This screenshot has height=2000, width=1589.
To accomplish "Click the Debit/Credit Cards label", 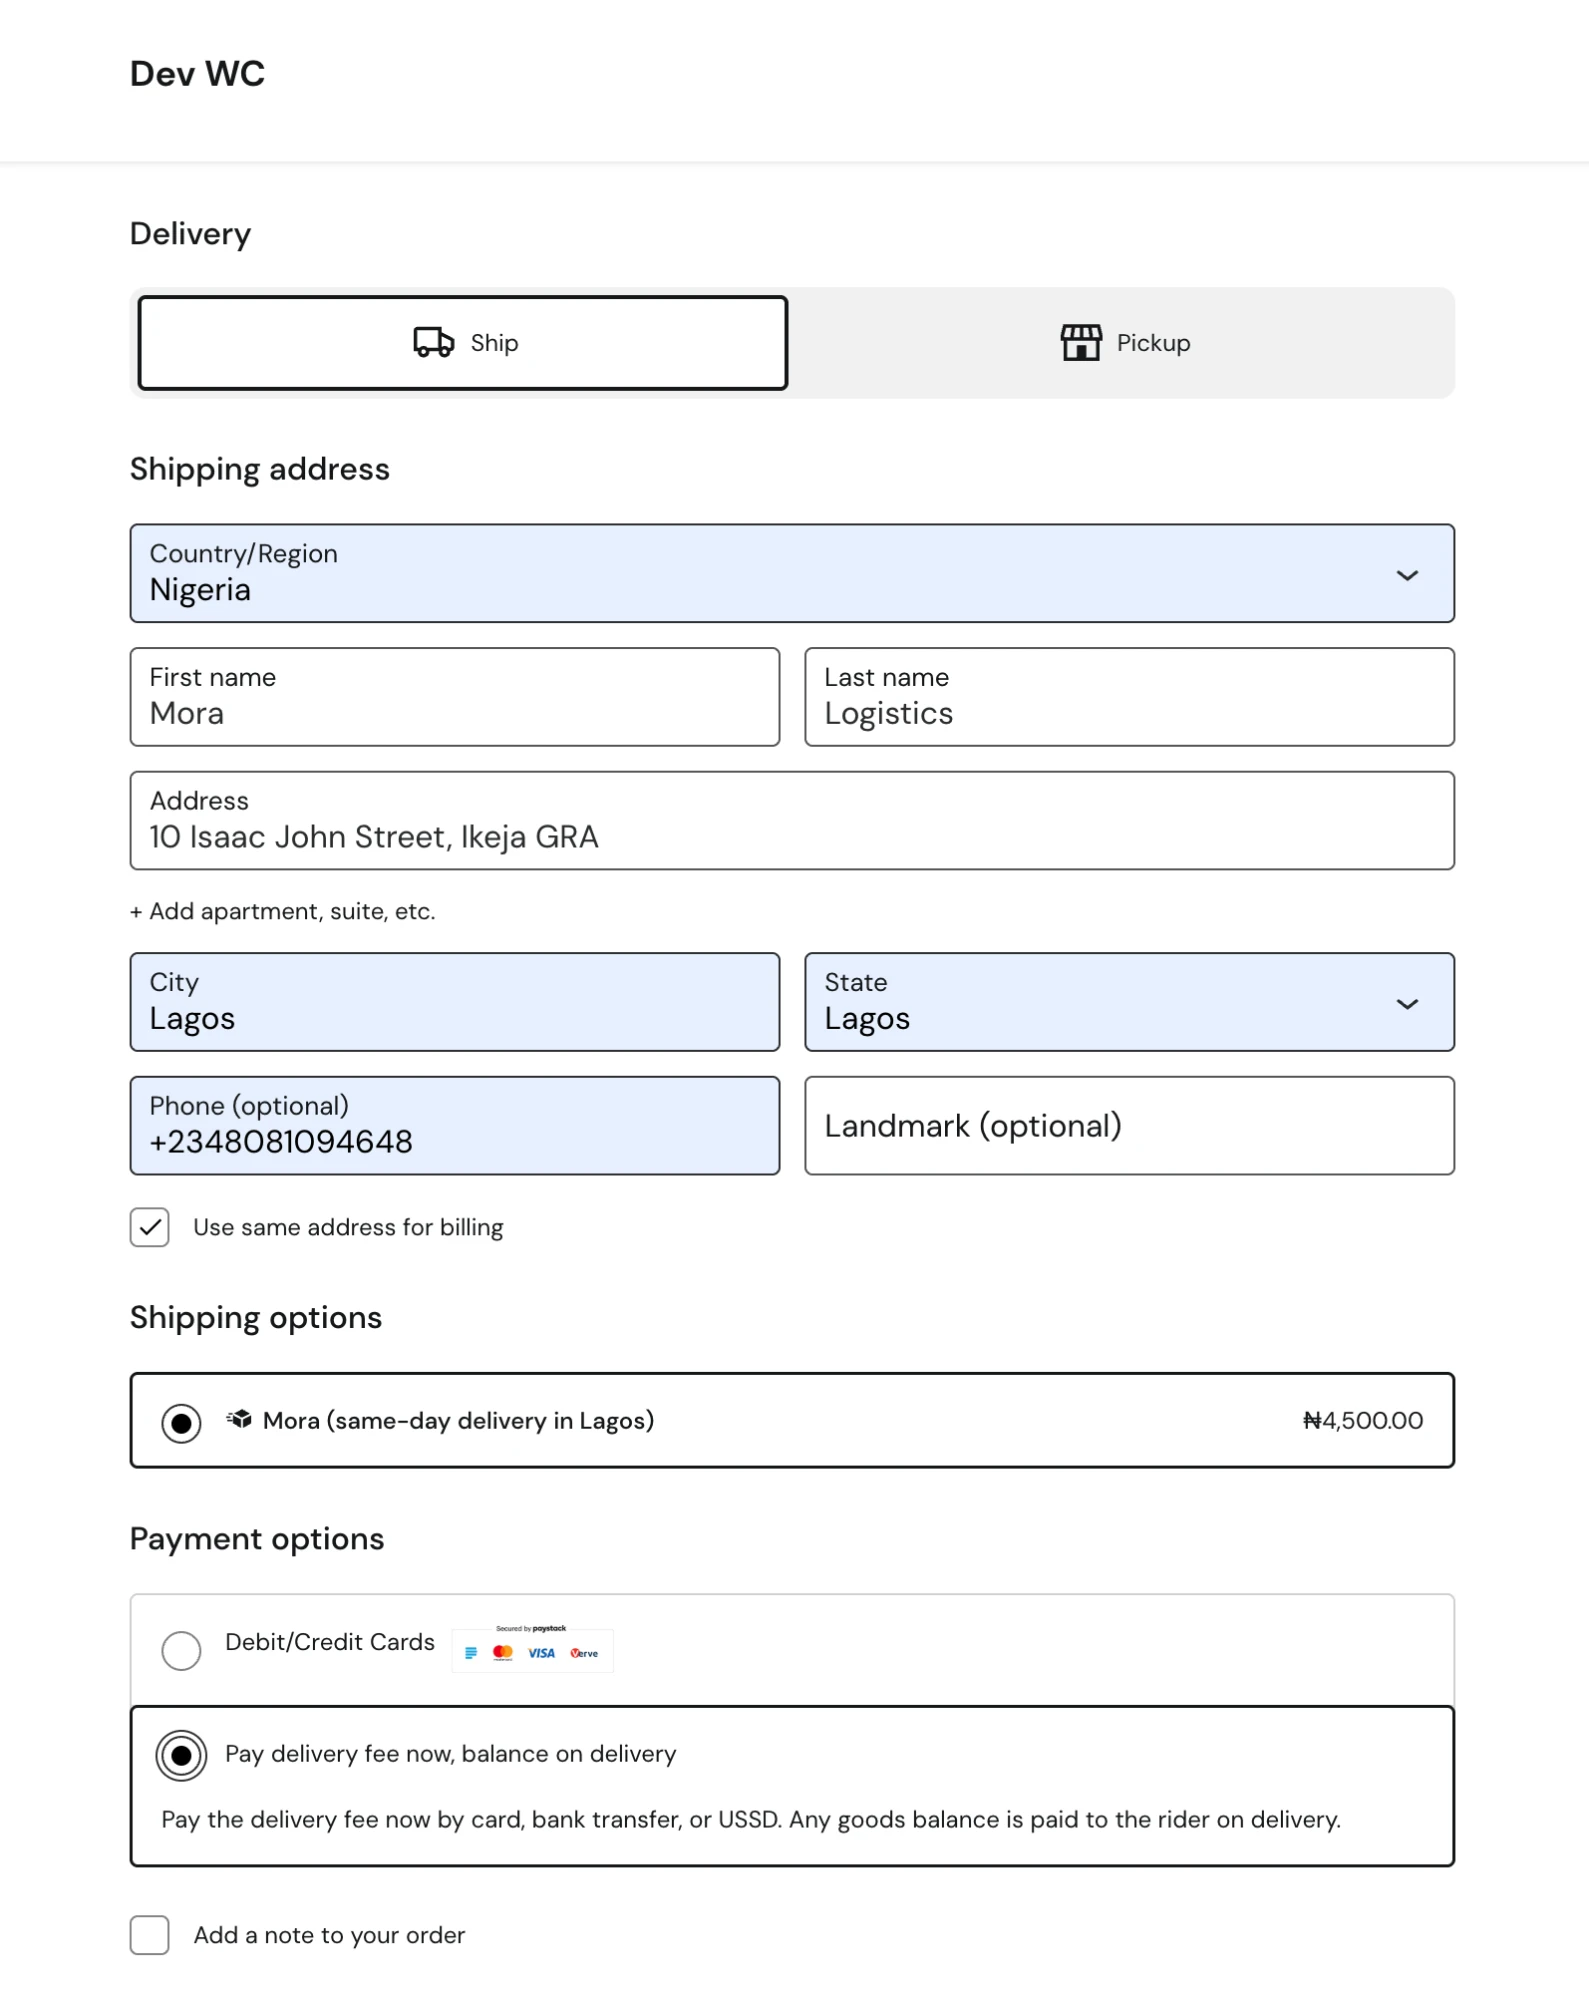I will 330,1642.
